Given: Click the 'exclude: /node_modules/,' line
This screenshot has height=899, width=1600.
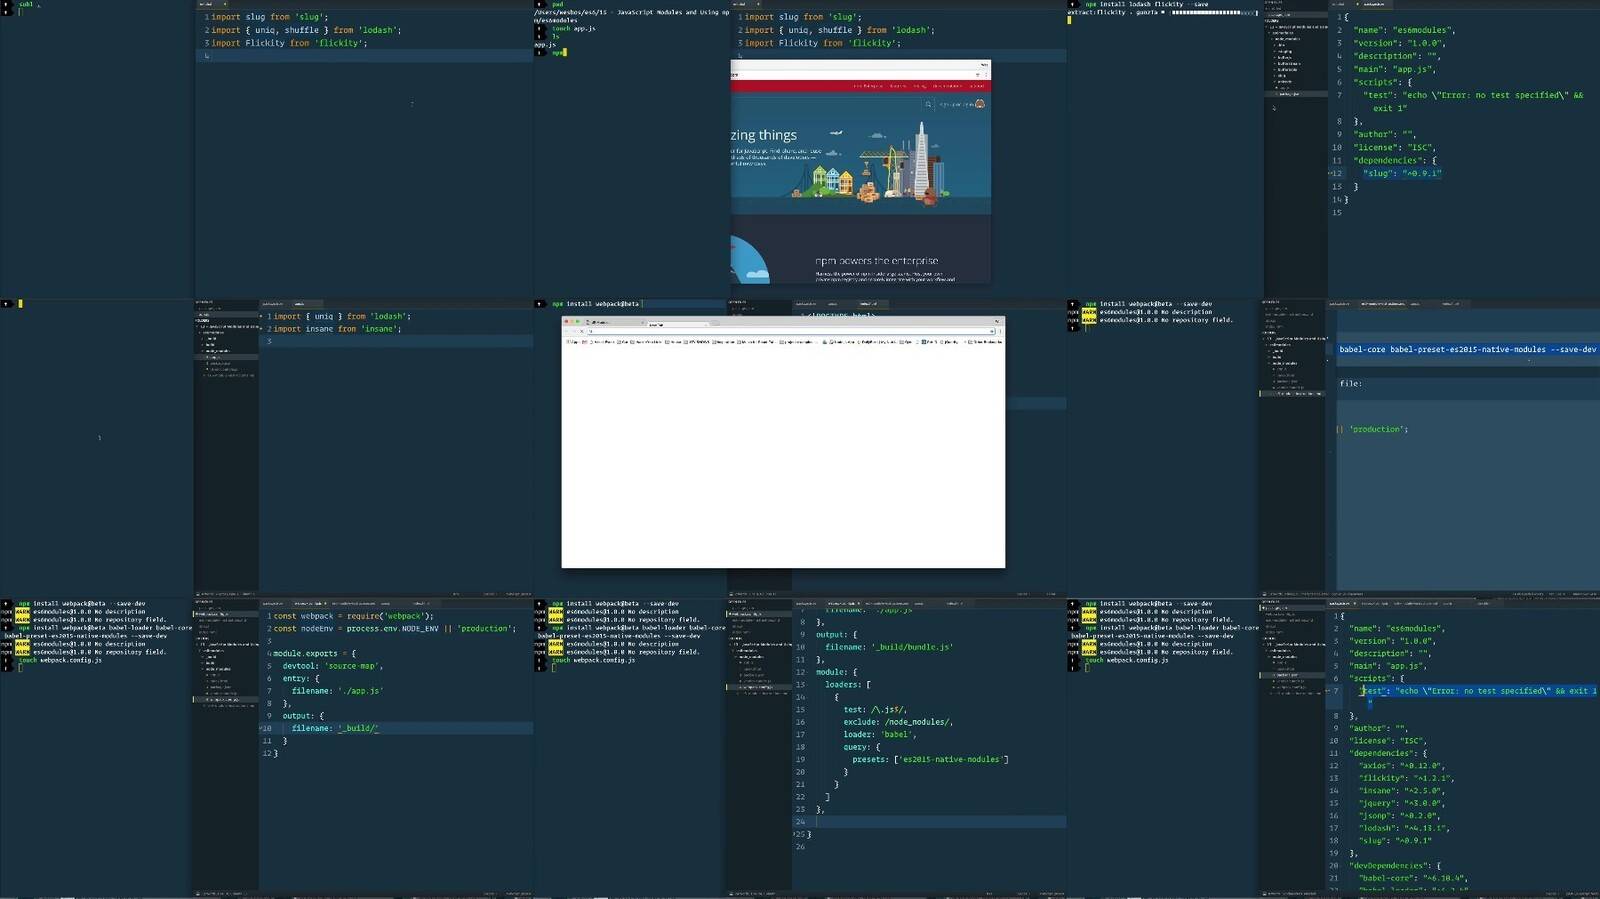Looking at the screenshot, I should point(898,722).
